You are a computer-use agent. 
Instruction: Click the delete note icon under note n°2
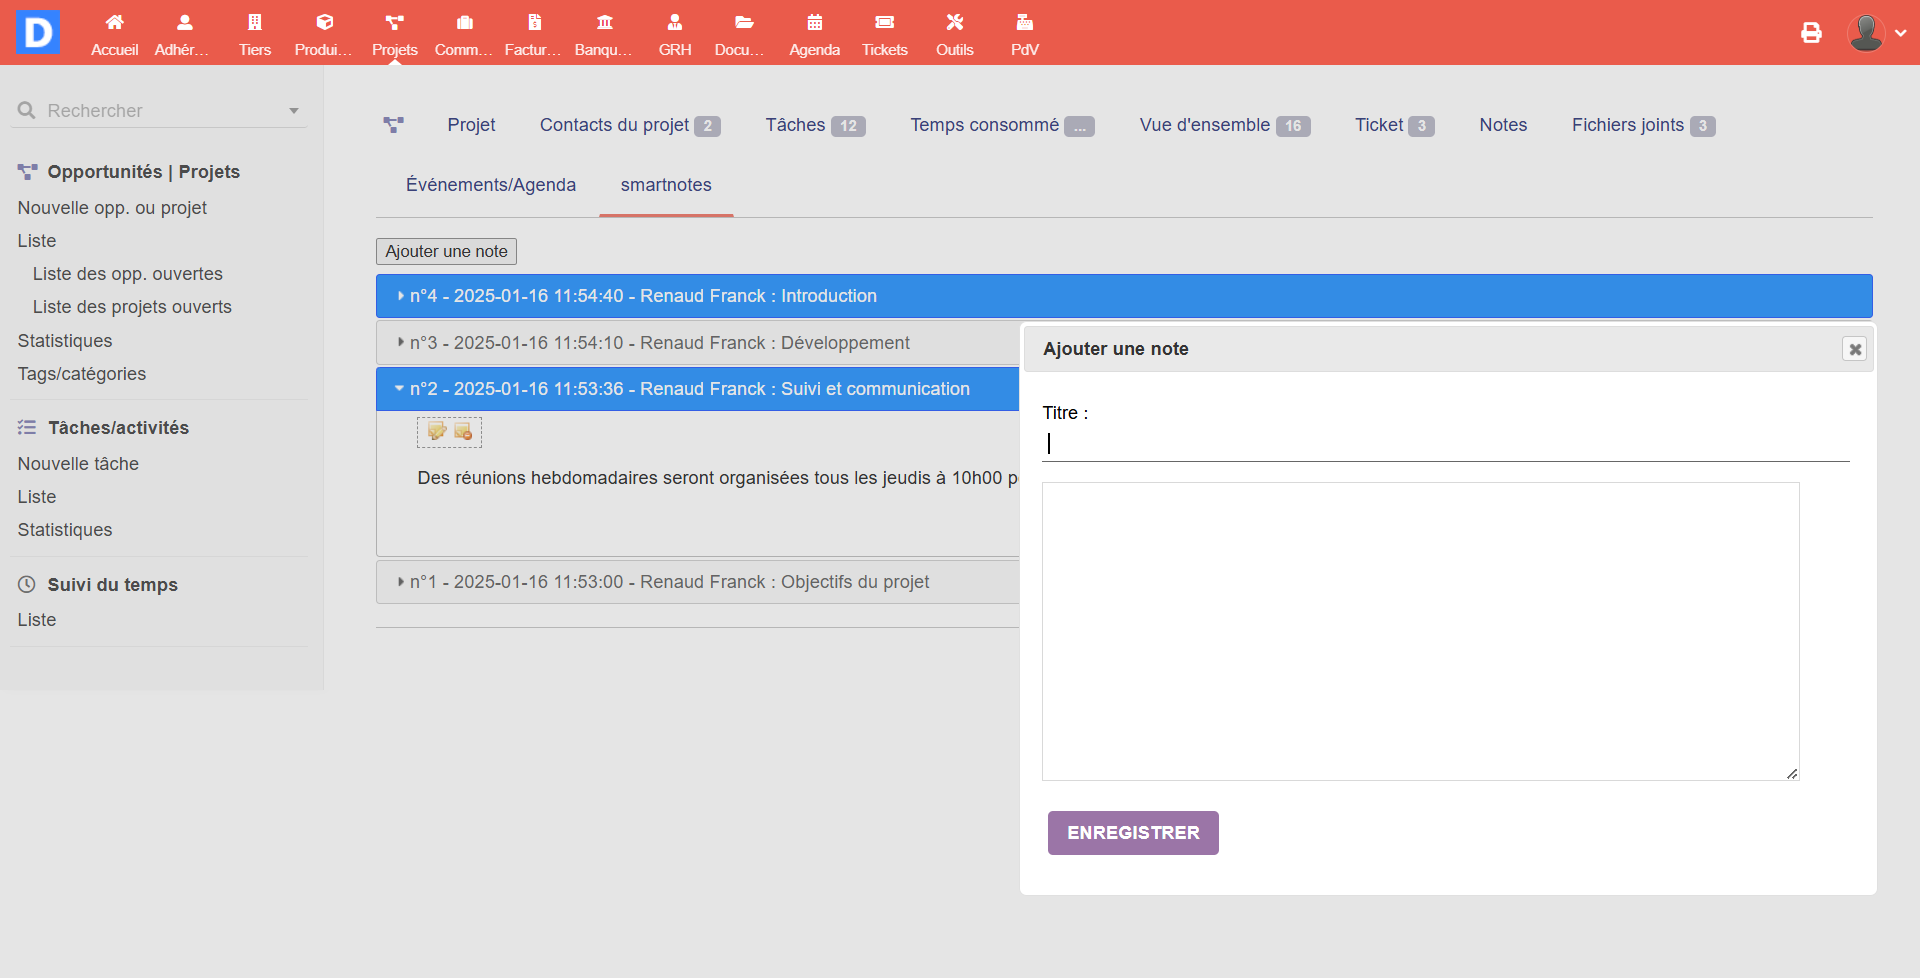point(463,432)
